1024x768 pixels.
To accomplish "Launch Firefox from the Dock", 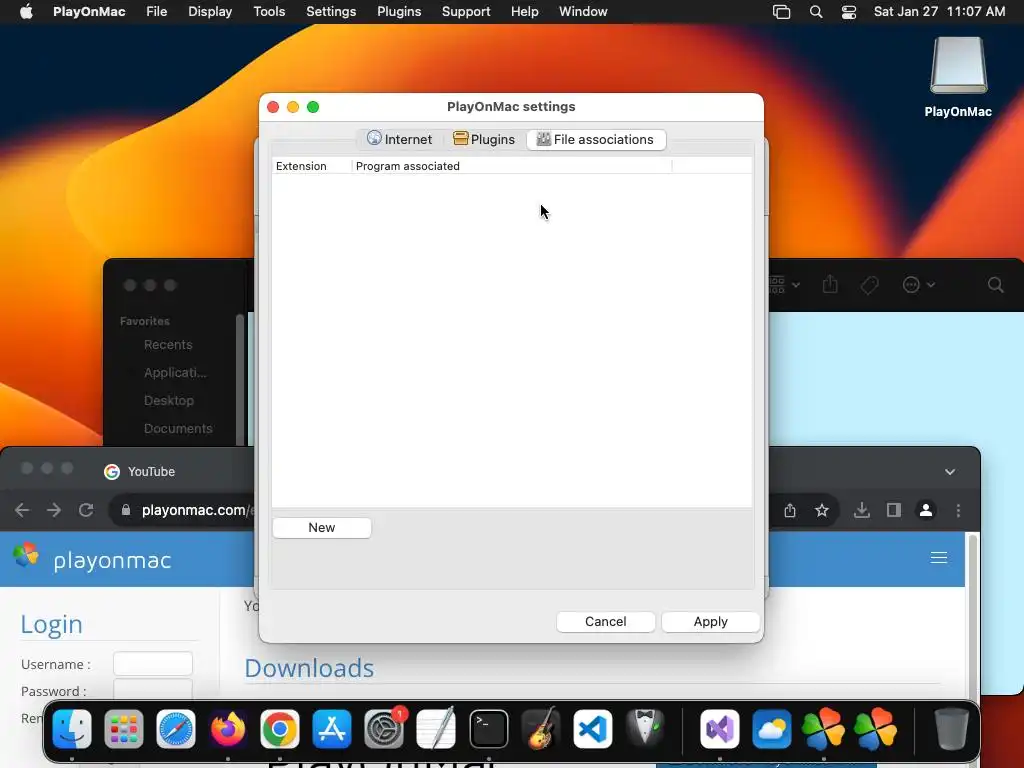I will (228, 729).
